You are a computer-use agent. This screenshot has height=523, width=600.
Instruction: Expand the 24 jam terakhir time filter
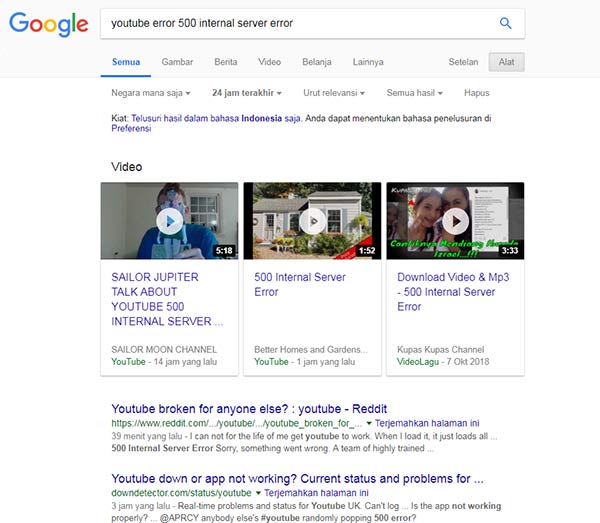(x=247, y=93)
